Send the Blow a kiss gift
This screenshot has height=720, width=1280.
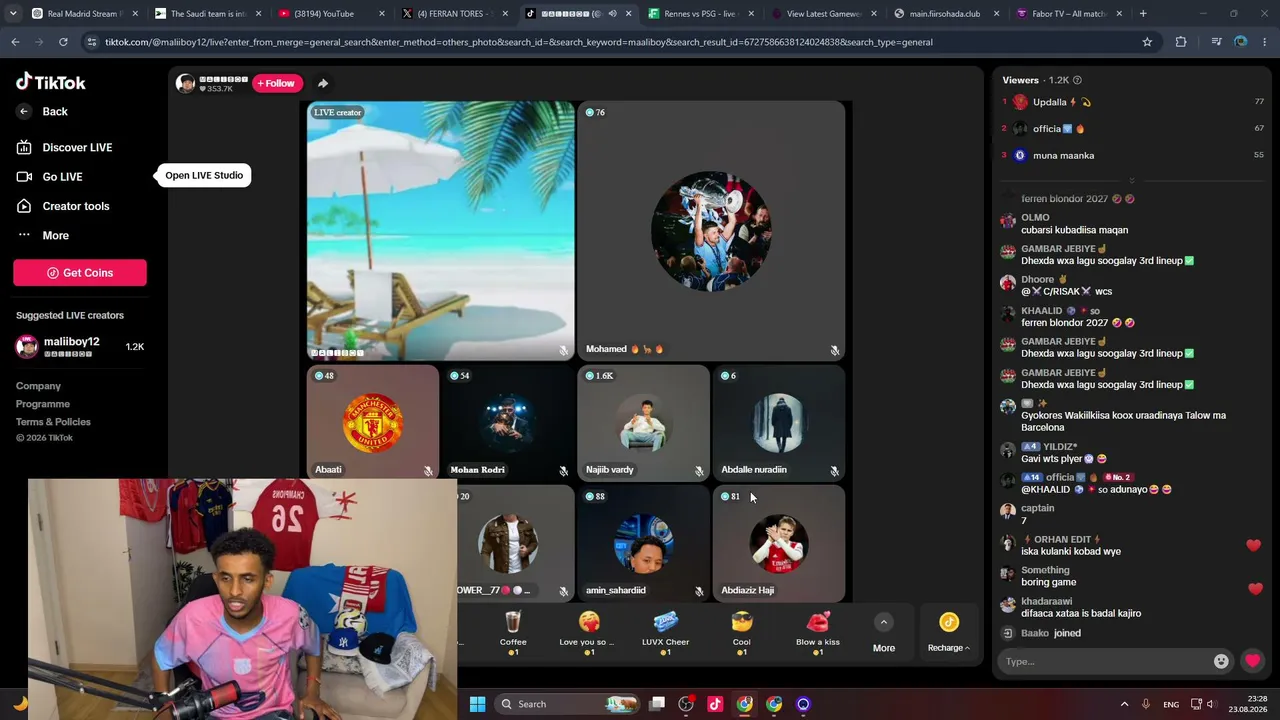818,633
